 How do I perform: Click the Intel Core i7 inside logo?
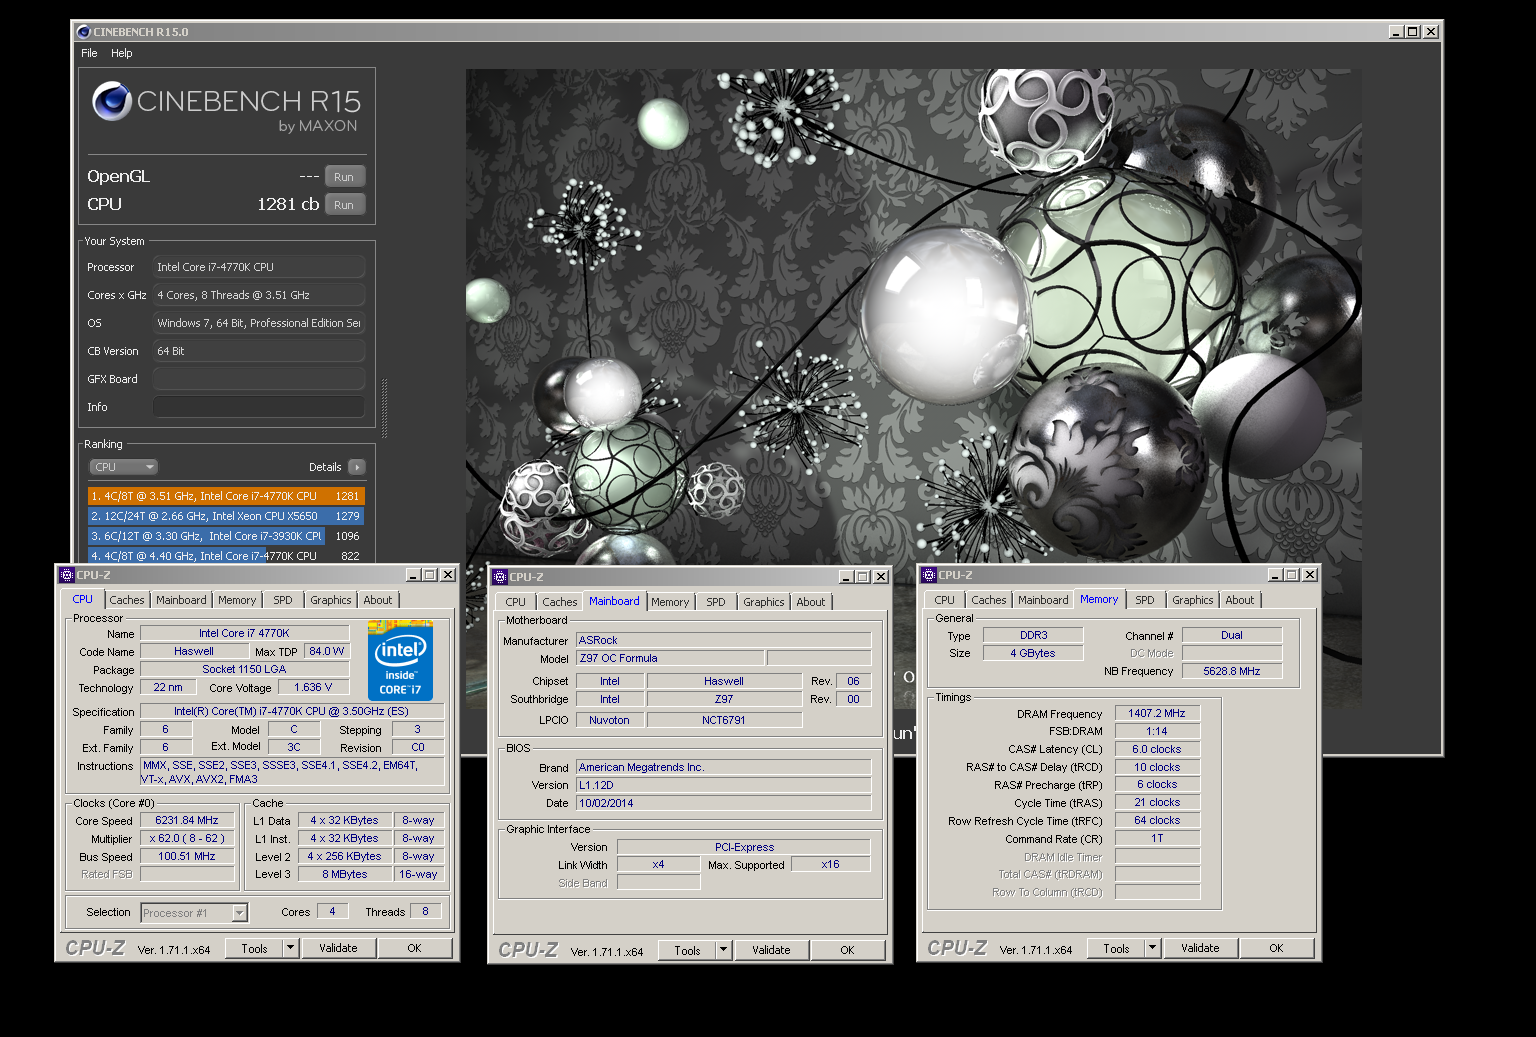point(400,660)
